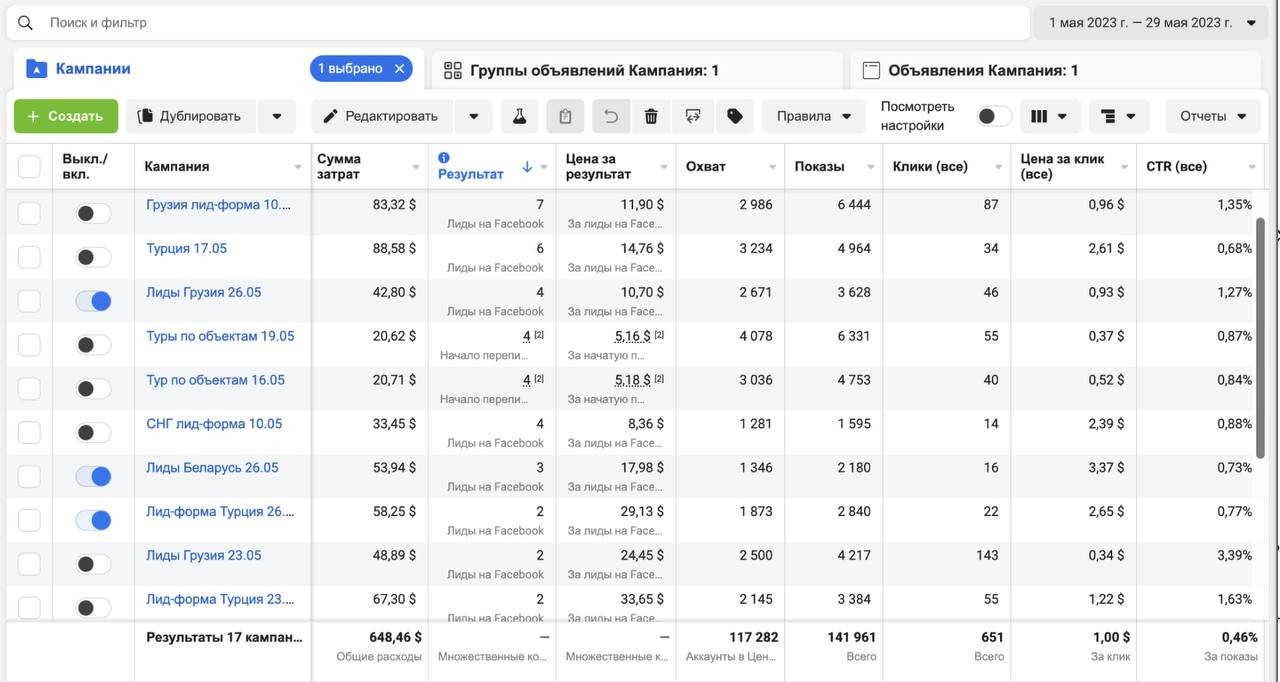Click the export/share icon next to trash

pyautogui.click(x=692, y=116)
